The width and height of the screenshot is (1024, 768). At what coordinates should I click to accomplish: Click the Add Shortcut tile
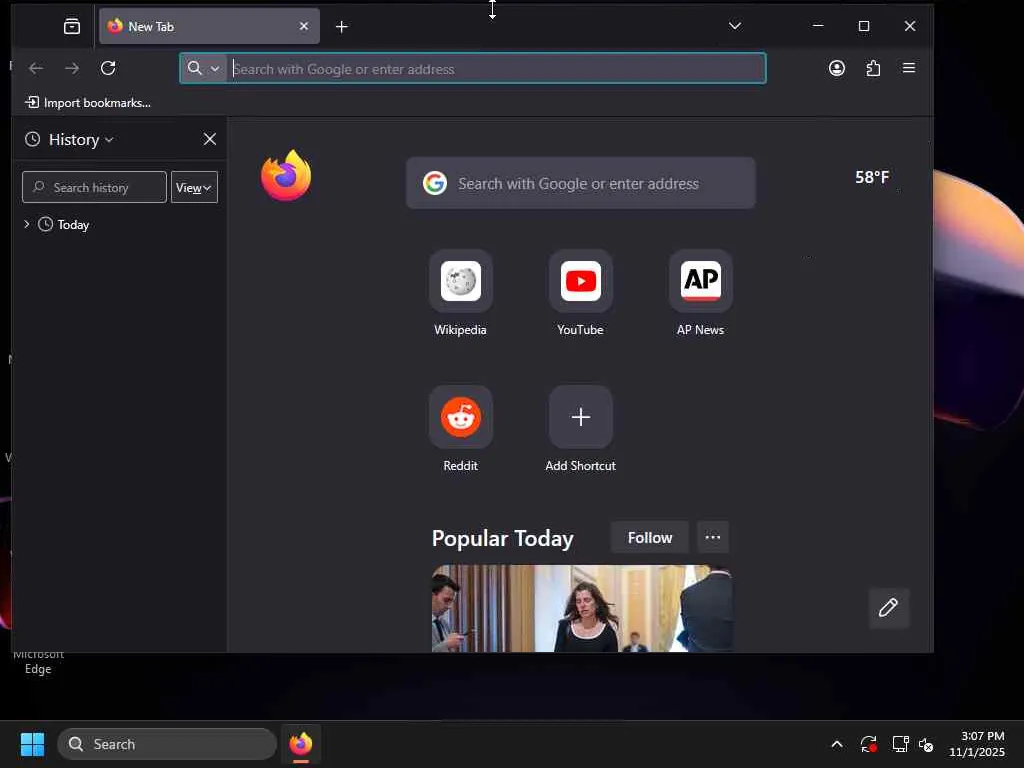[581, 429]
